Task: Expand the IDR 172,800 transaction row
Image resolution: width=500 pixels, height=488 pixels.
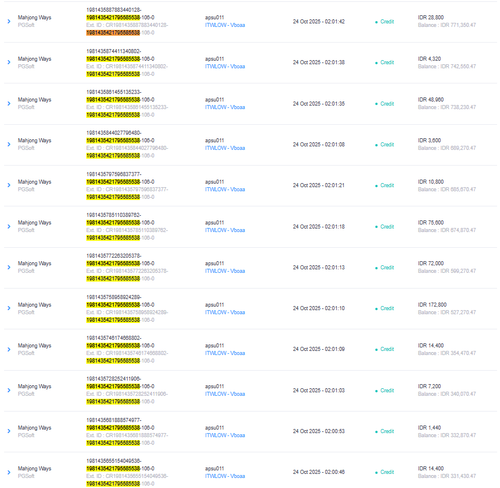Action: pos(9,308)
